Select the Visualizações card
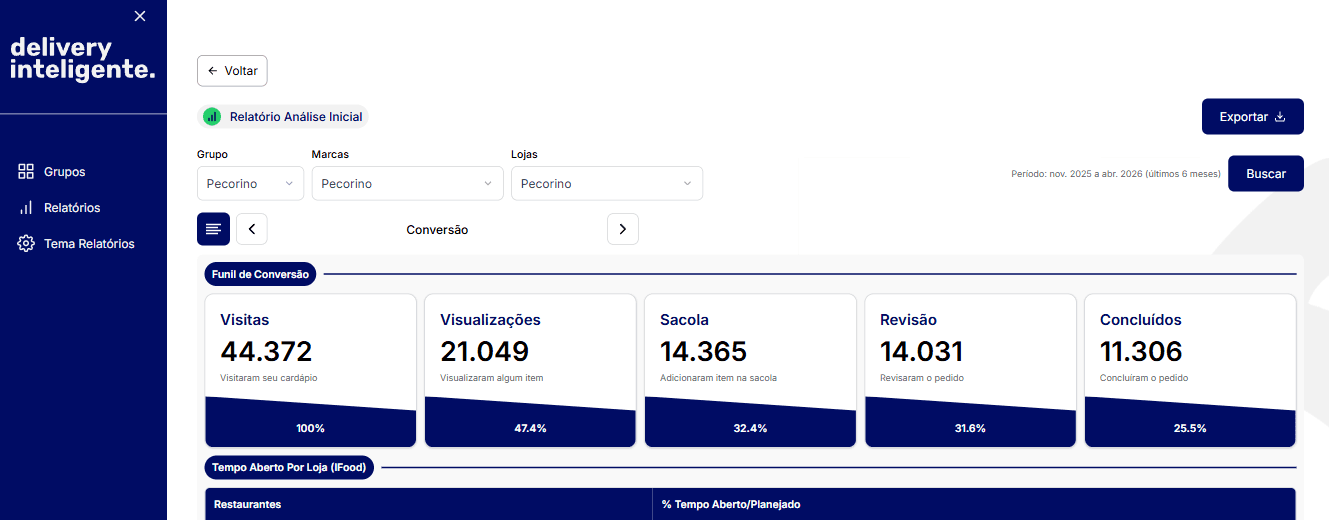Viewport: 1329px width, 520px height. [530, 370]
